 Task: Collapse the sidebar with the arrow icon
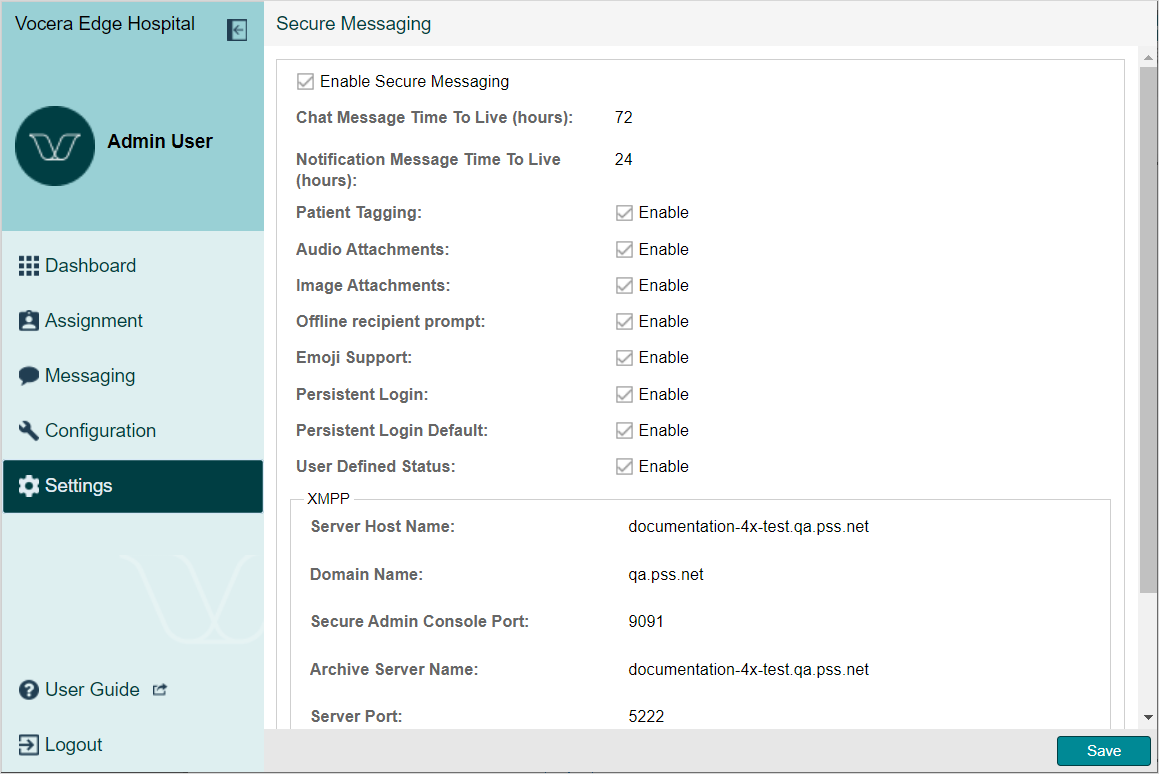click(237, 30)
